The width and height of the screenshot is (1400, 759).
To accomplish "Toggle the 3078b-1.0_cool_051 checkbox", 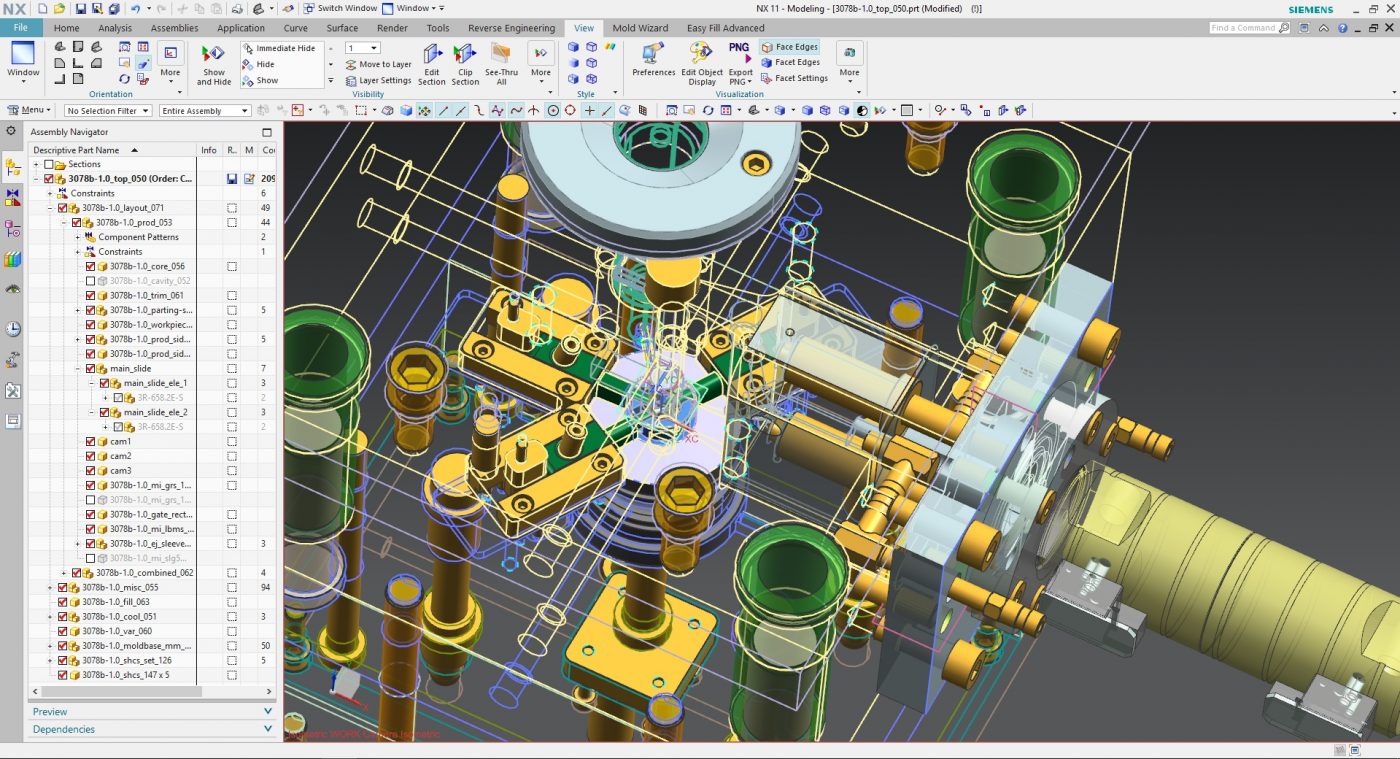I will pos(62,616).
